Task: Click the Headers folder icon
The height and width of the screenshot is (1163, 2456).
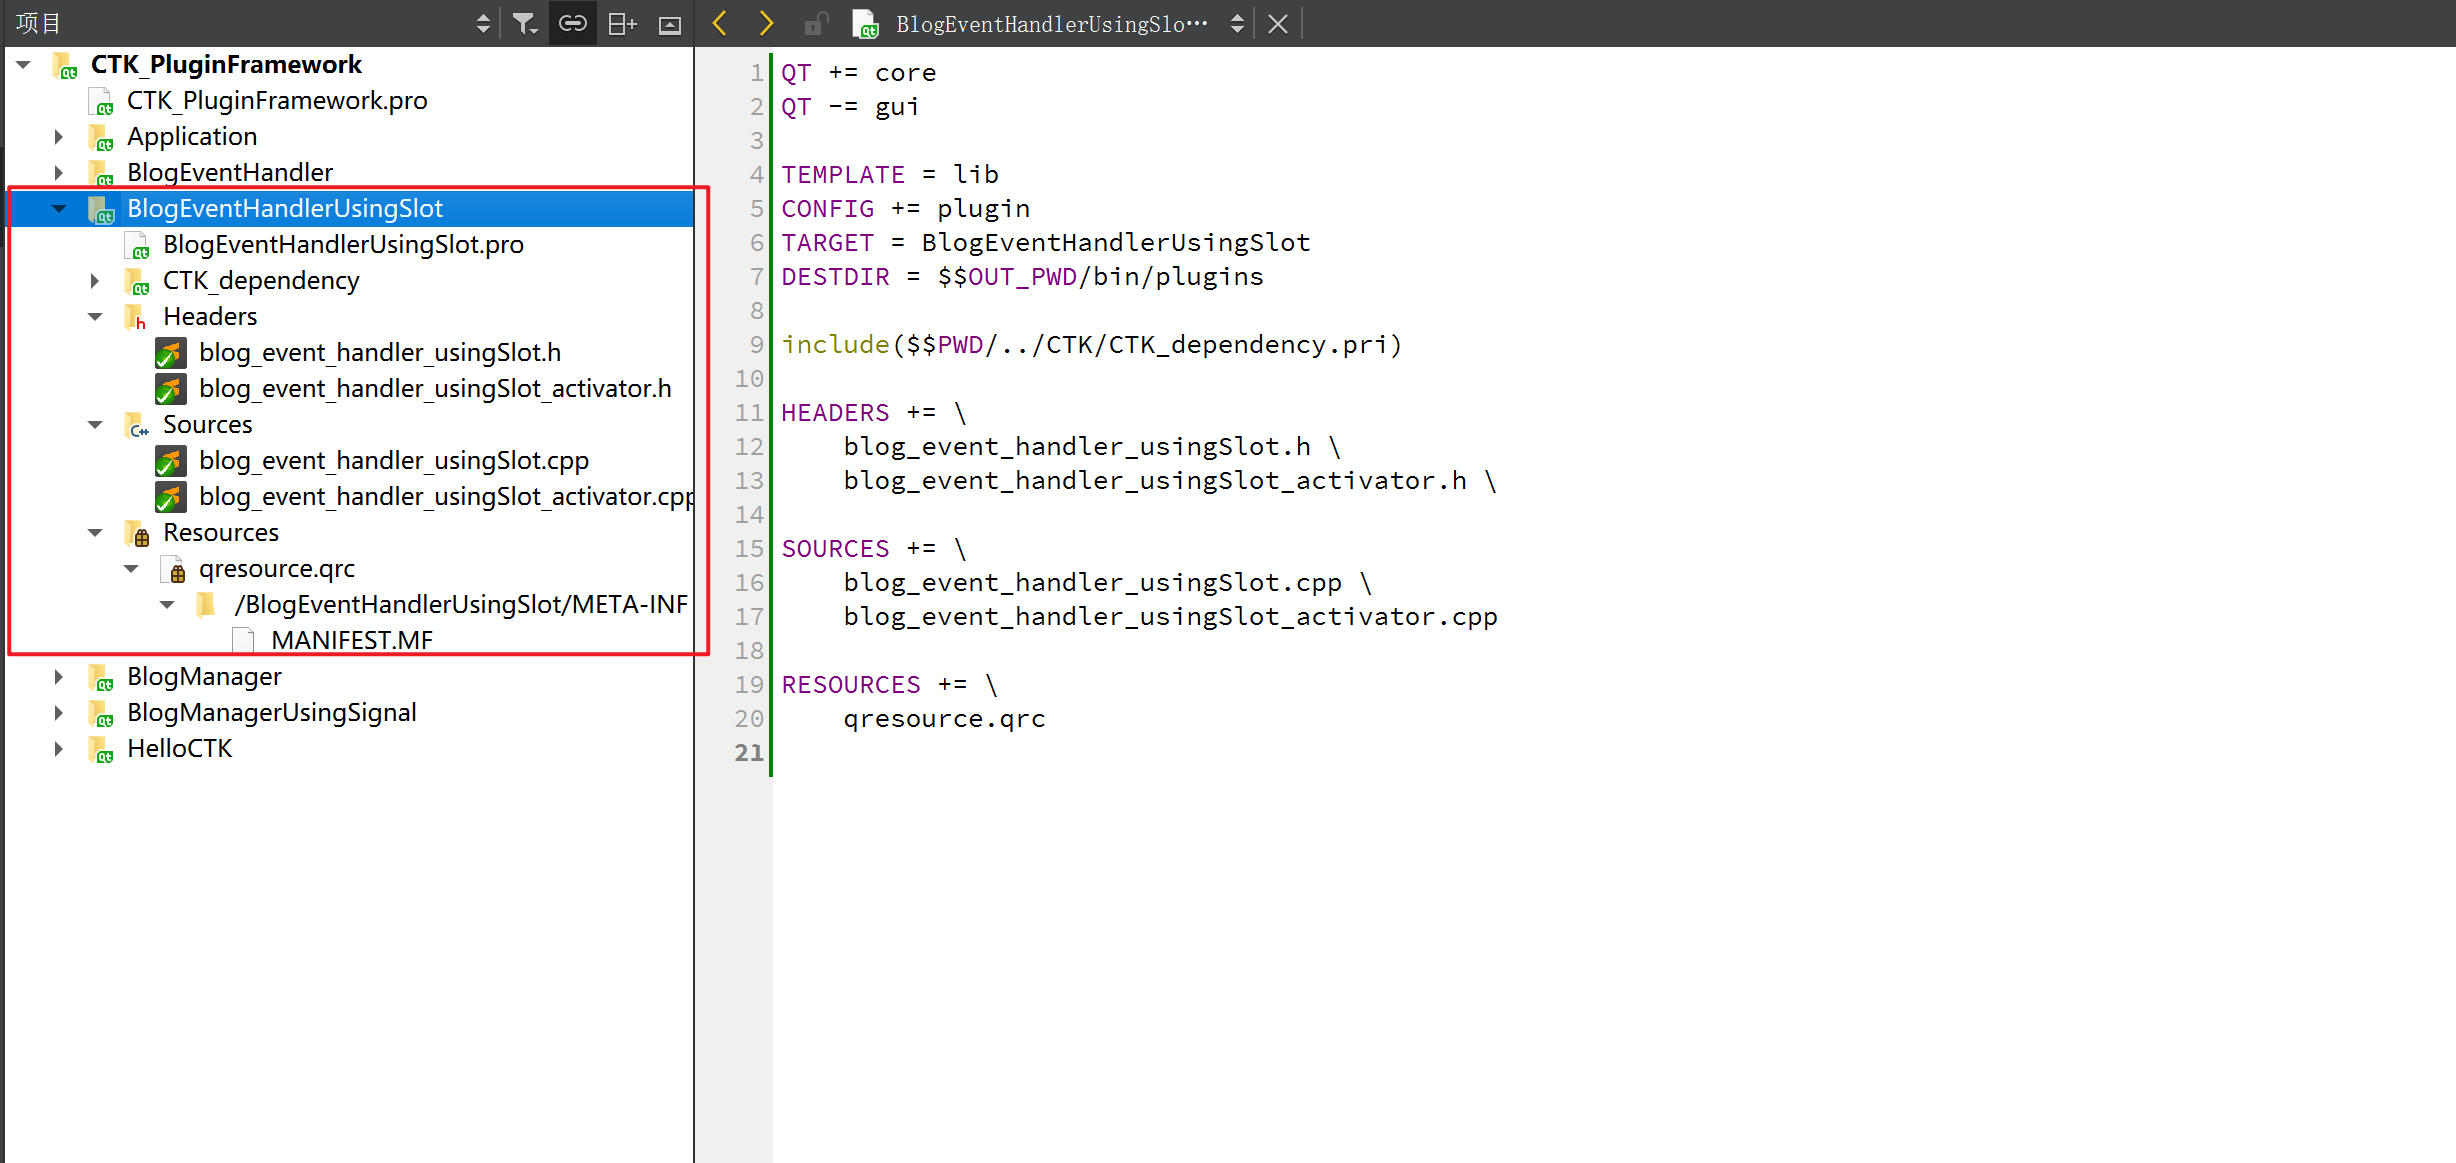Action: pos(137,318)
